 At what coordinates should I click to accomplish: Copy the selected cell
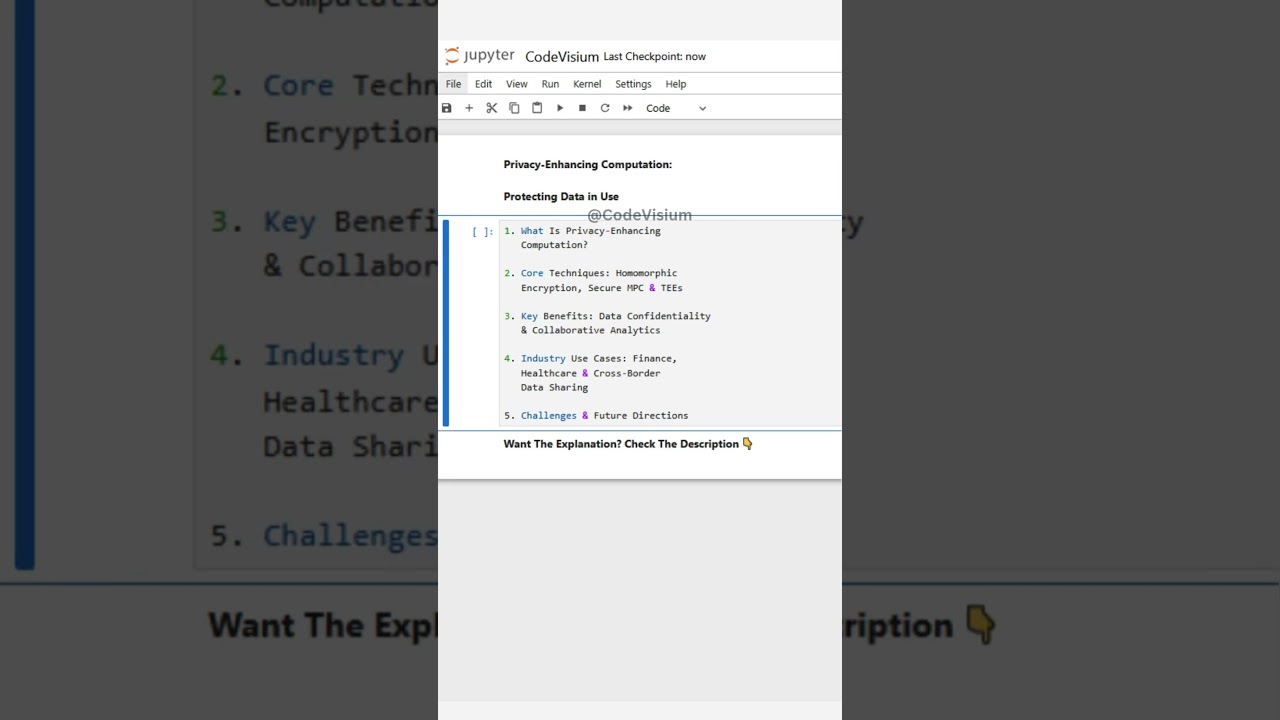(514, 108)
